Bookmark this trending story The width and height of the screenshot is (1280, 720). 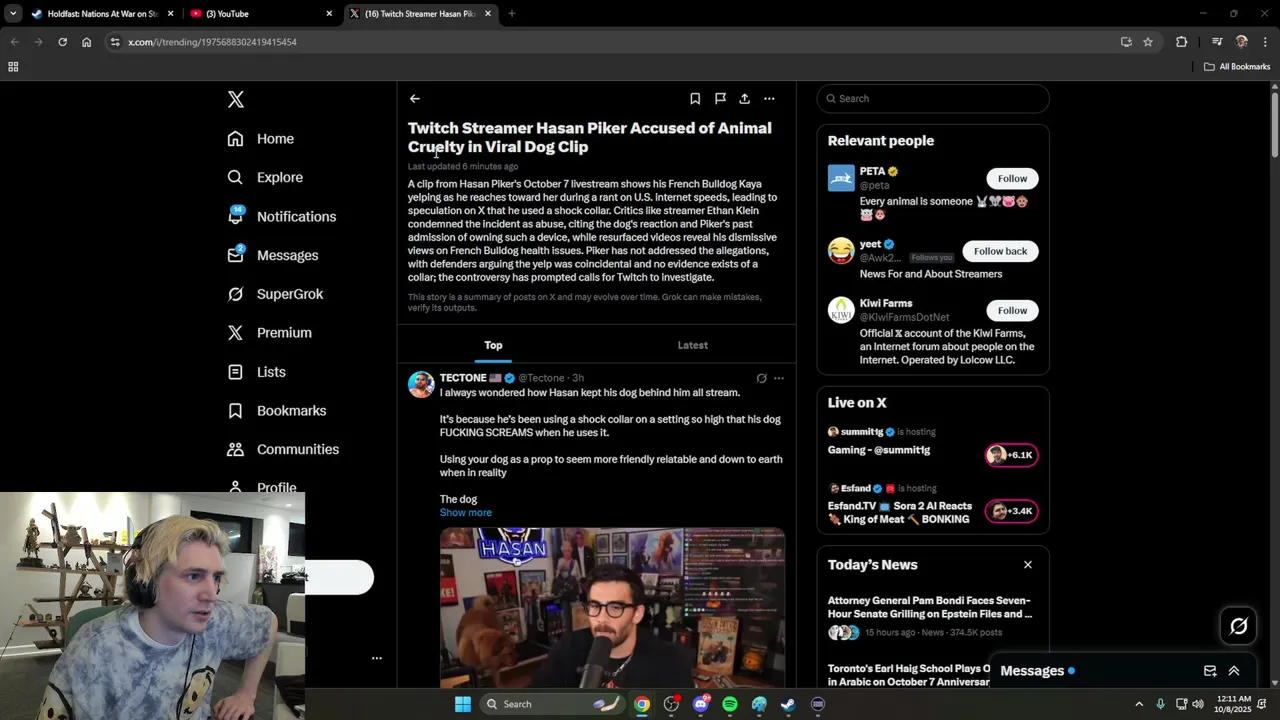[695, 99]
